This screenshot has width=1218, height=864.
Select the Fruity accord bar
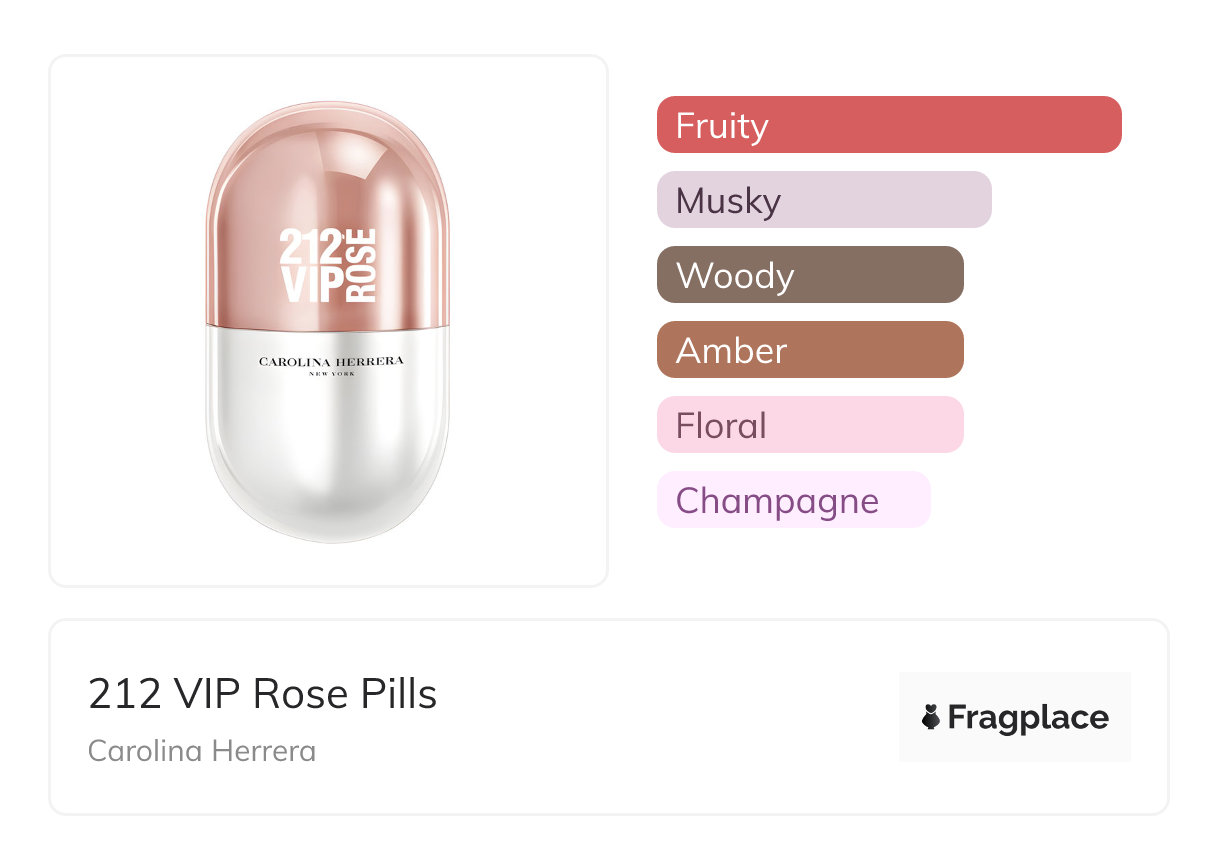(888, 125)
